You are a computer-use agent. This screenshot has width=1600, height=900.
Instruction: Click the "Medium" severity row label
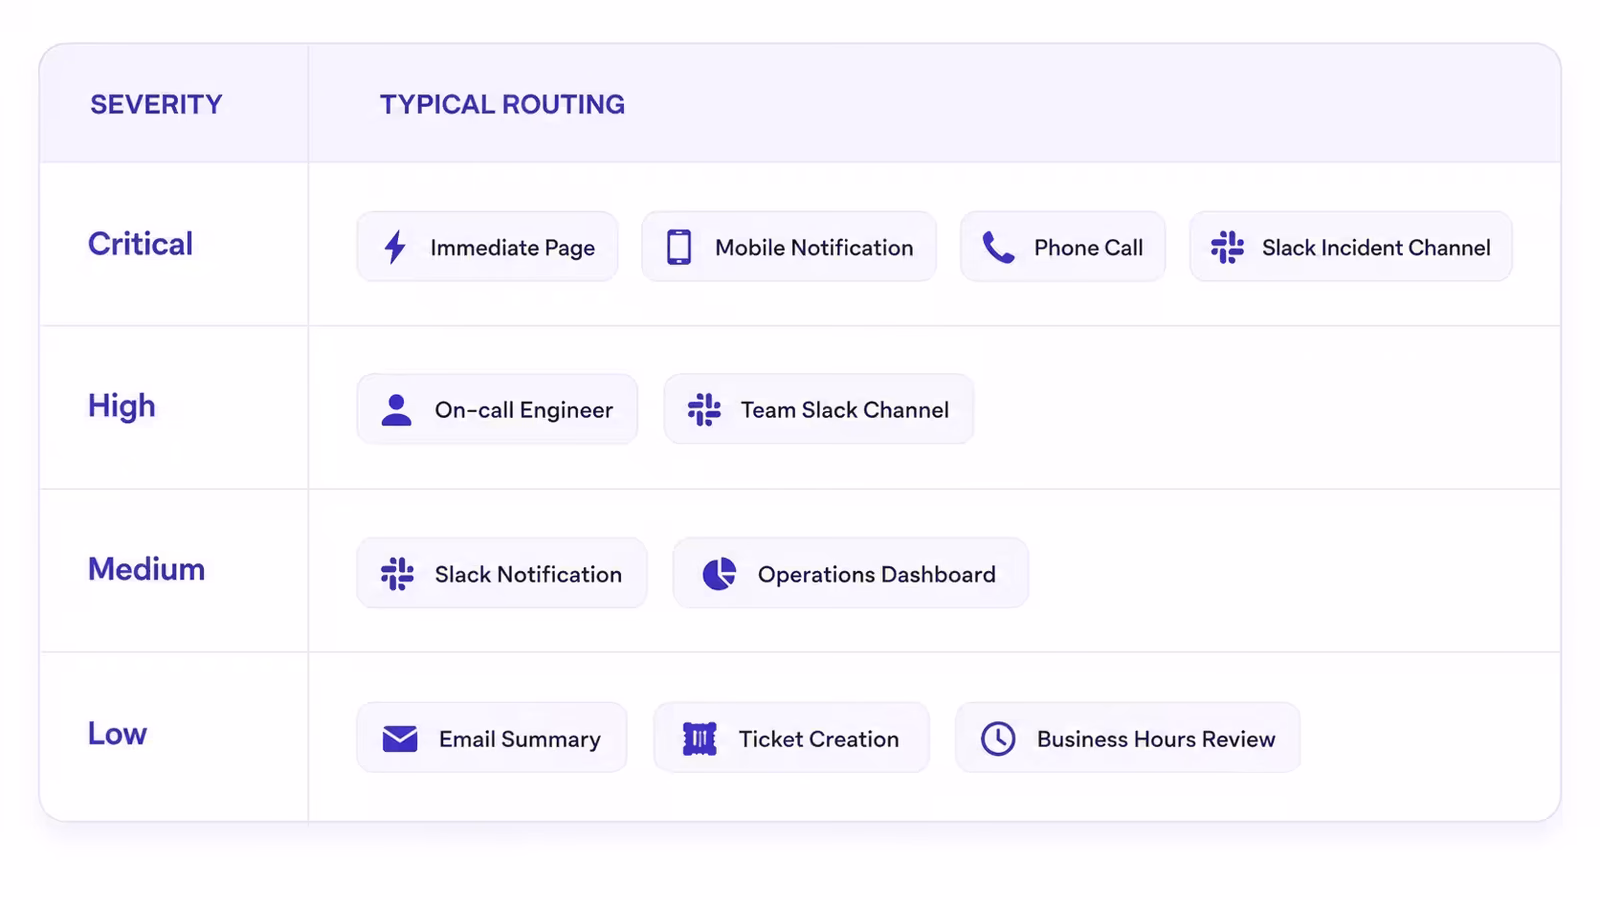[x=146, y=569]
